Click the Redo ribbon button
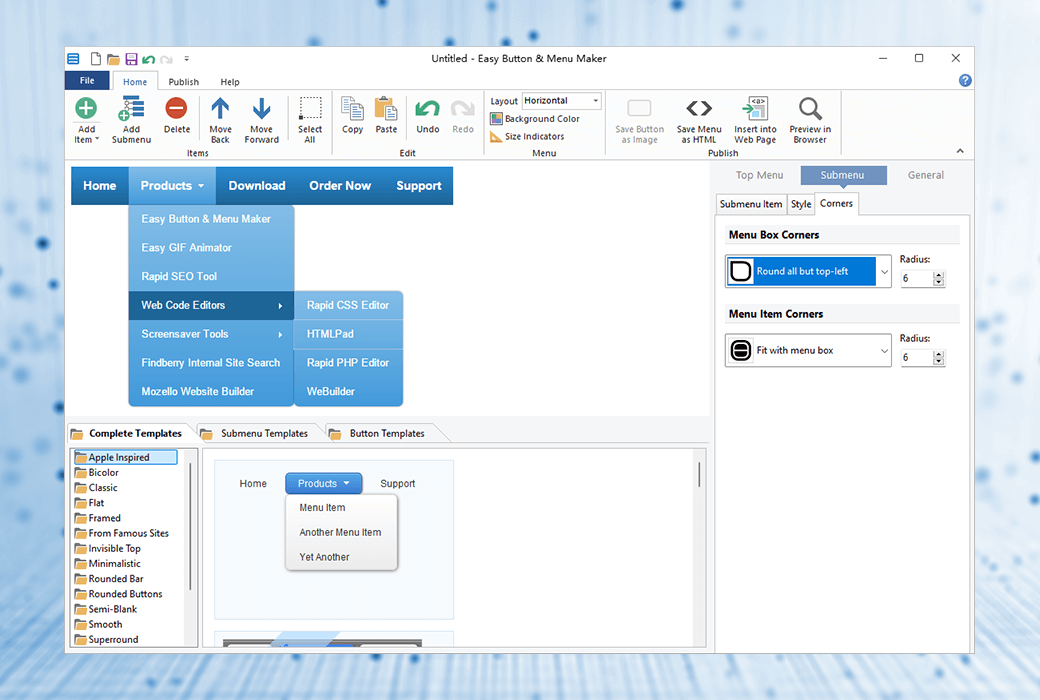This screenshot has height=700, width=1040. 463,115
